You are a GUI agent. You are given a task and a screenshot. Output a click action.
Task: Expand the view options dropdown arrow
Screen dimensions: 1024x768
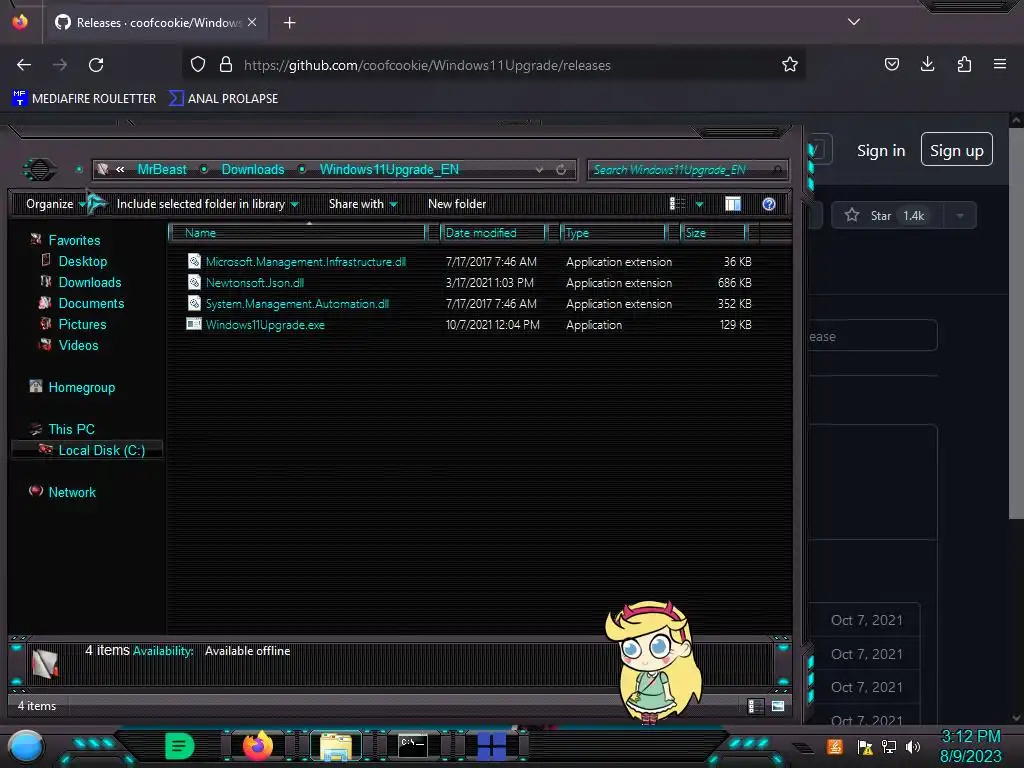(x=699, y=204)
